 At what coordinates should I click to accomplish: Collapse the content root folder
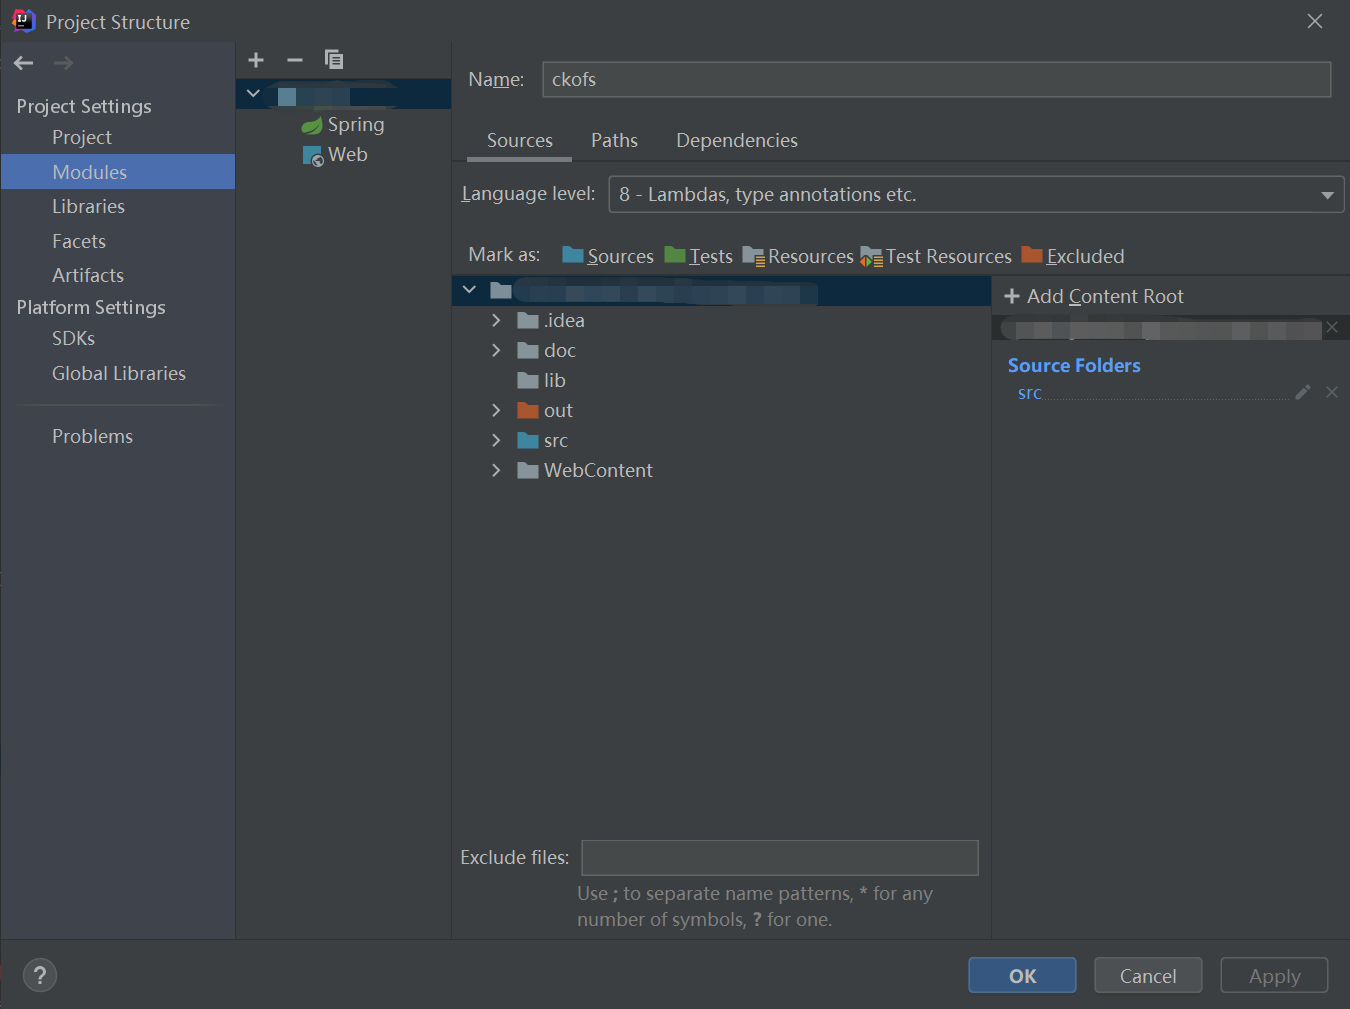tap(469, 290)
